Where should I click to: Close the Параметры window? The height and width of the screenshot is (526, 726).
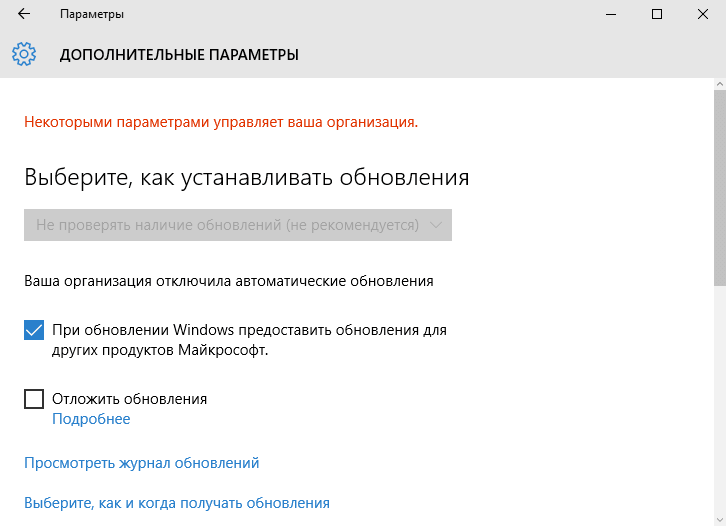pos(702,14)
